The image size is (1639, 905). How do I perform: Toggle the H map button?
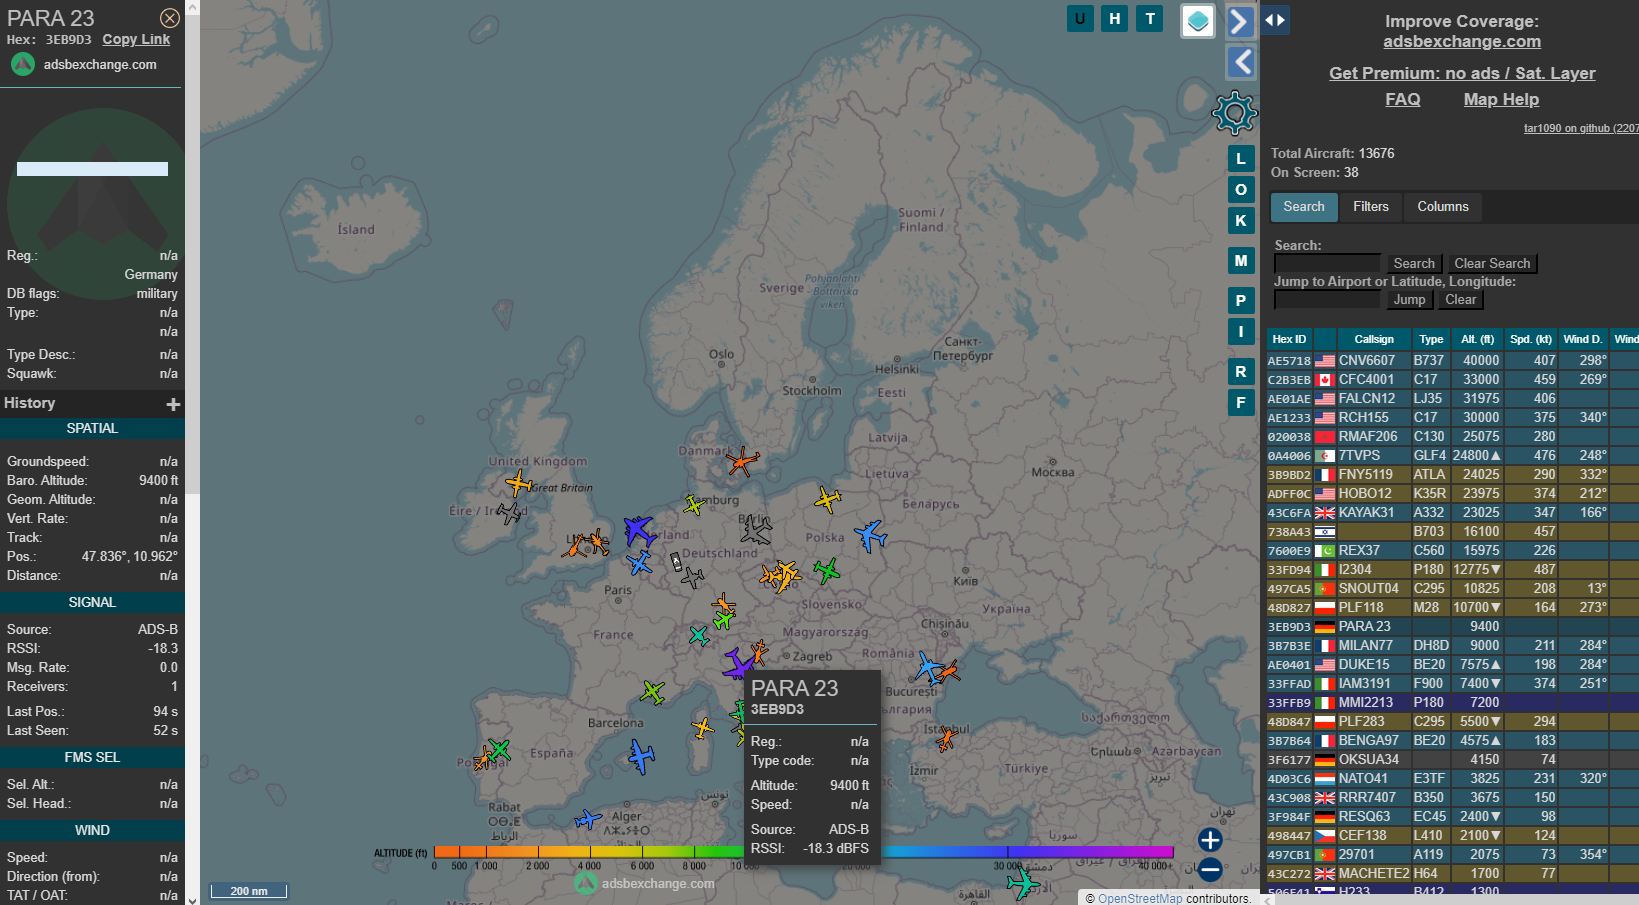[1115, 18]
